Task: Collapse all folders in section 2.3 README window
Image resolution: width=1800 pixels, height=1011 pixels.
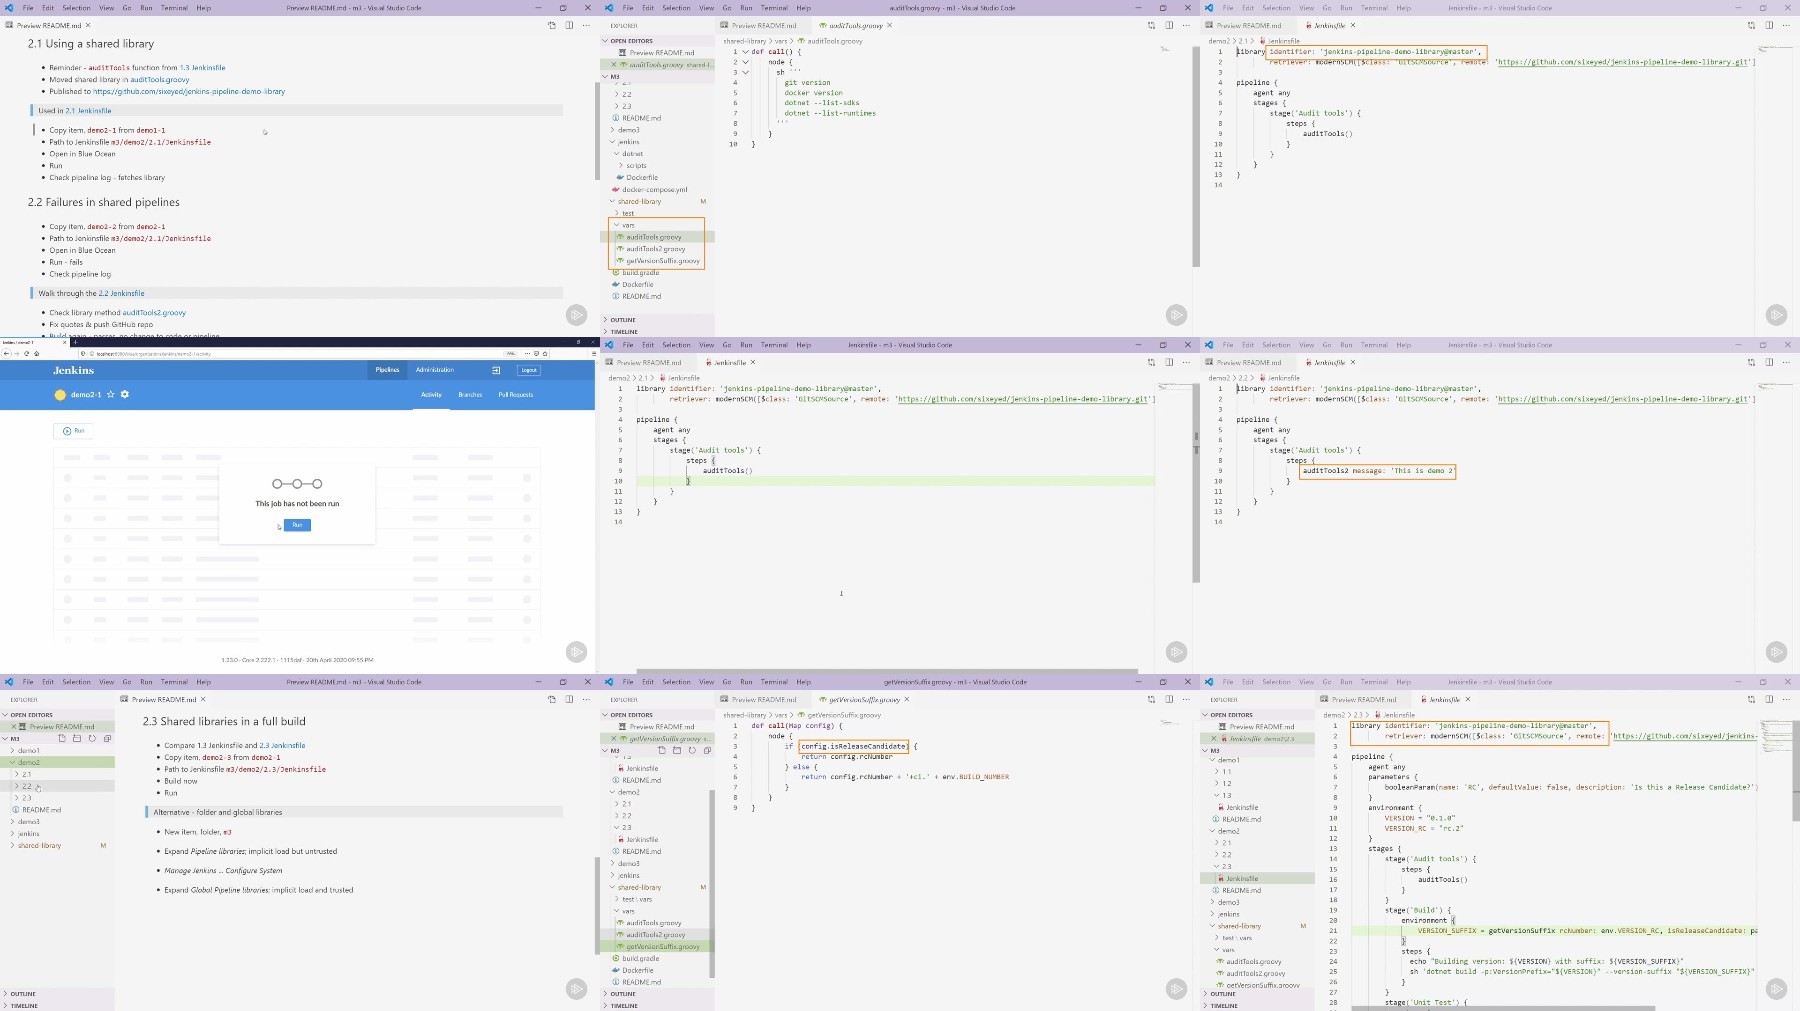Action: (x=107, y=739)
